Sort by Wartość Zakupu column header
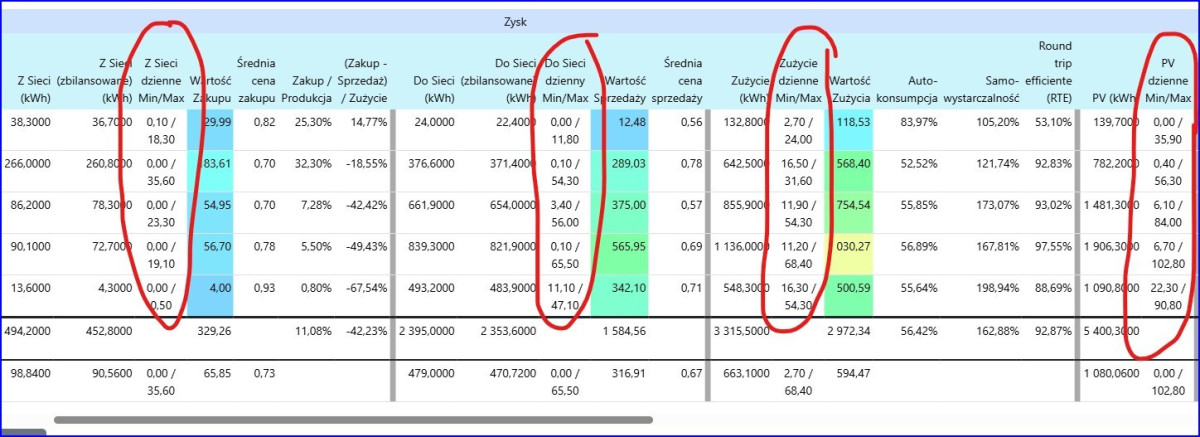This screenshot has height=437, width=1200. (x=210, y=89)
